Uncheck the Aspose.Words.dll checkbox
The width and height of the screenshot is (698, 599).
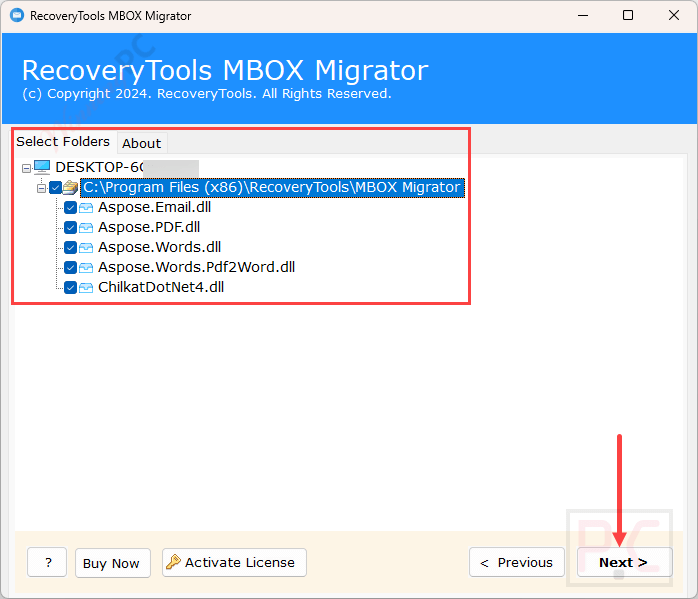(x=70, y=247)
